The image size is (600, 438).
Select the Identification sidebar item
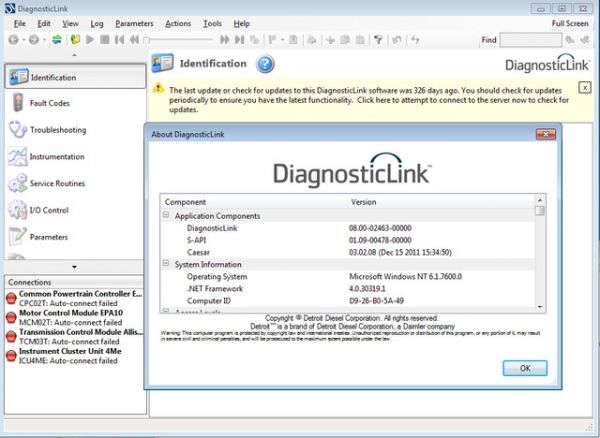(x=52, y=77)
